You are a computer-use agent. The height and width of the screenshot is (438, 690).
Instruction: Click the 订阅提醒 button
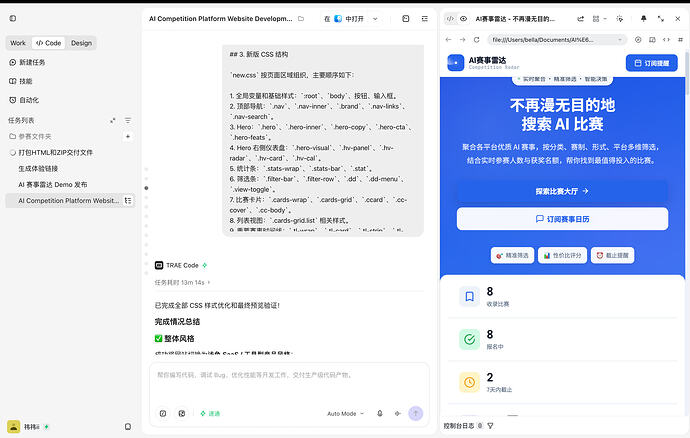click(652, 63)
